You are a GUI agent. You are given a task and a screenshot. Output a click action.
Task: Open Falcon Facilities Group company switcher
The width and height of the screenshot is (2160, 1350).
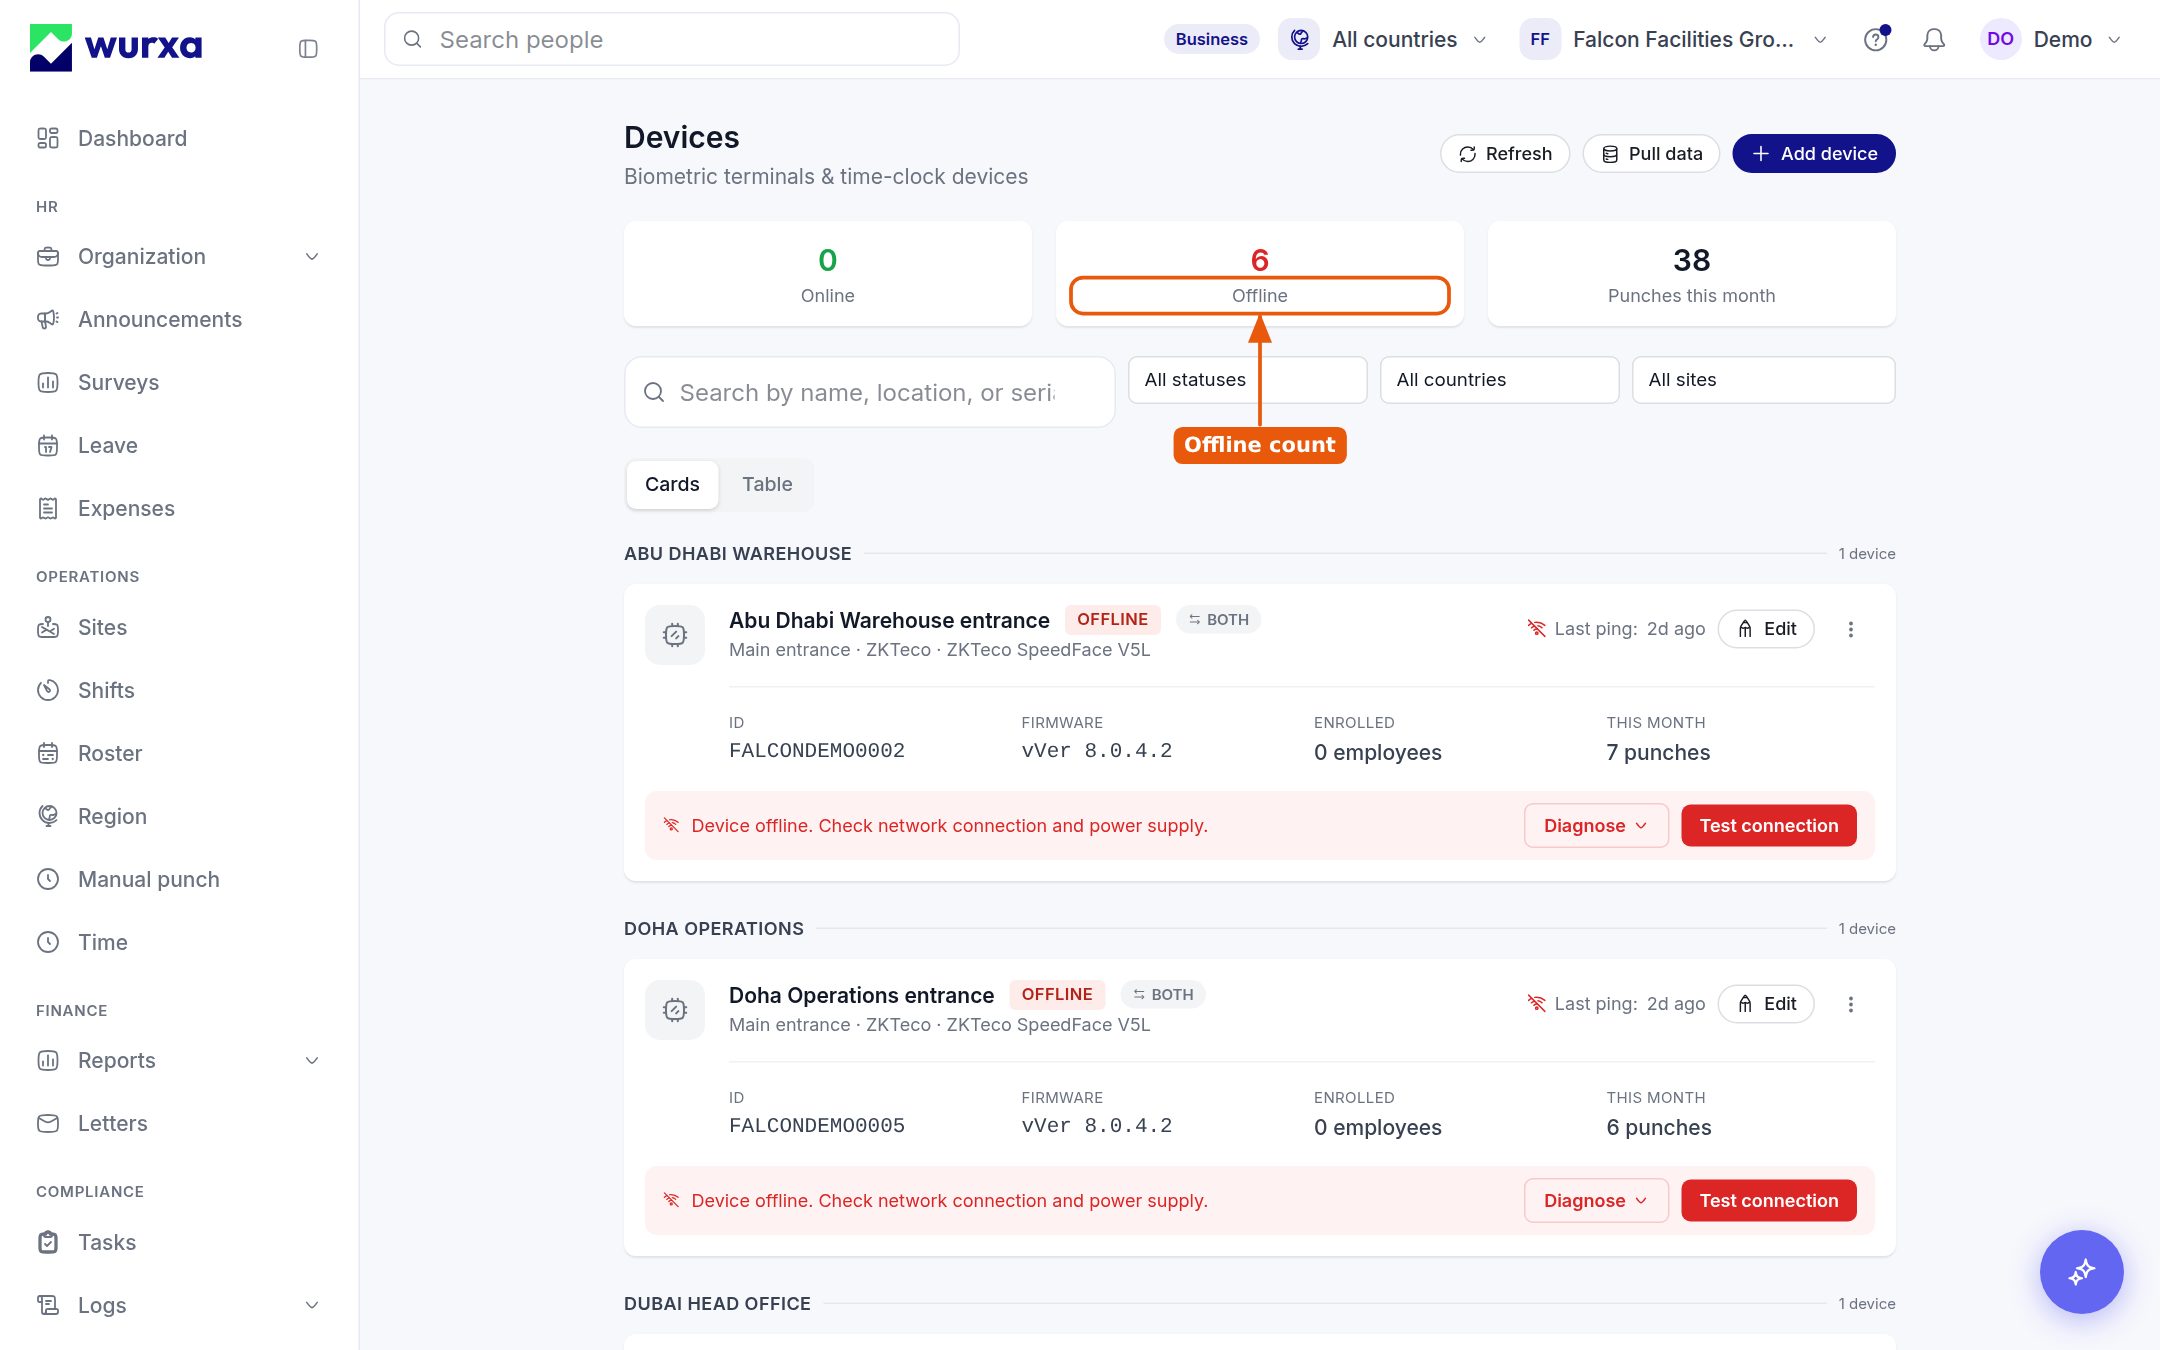1675,39
